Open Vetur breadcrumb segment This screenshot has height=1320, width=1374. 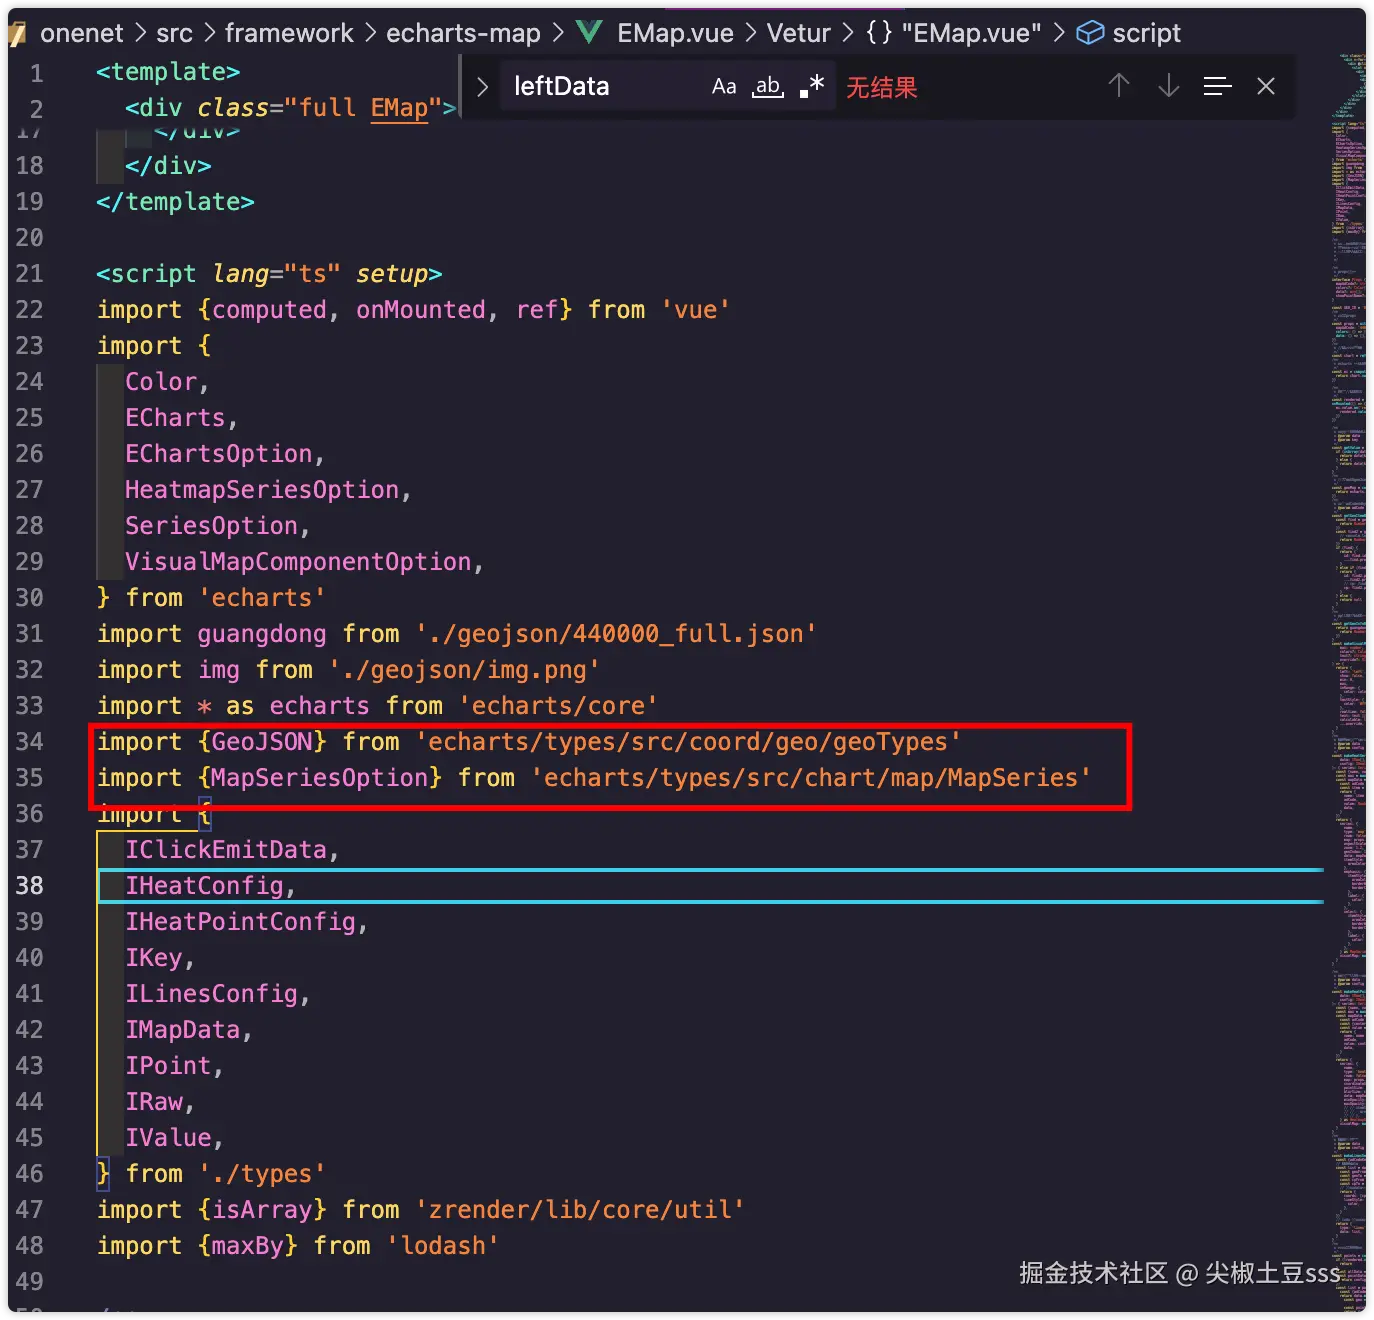click(798, 33)
